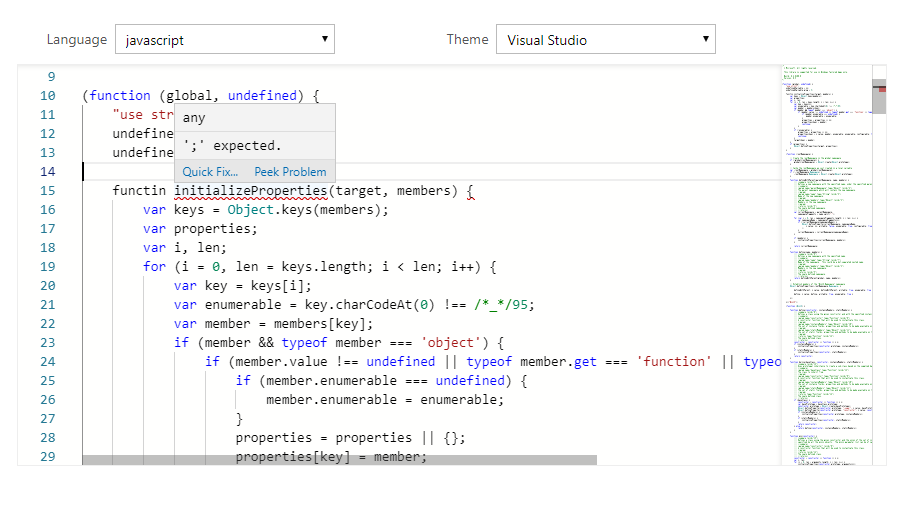
Task: Open the Language dropdown showing javascript
Action: pyautogui.click(x=224, y=40)
